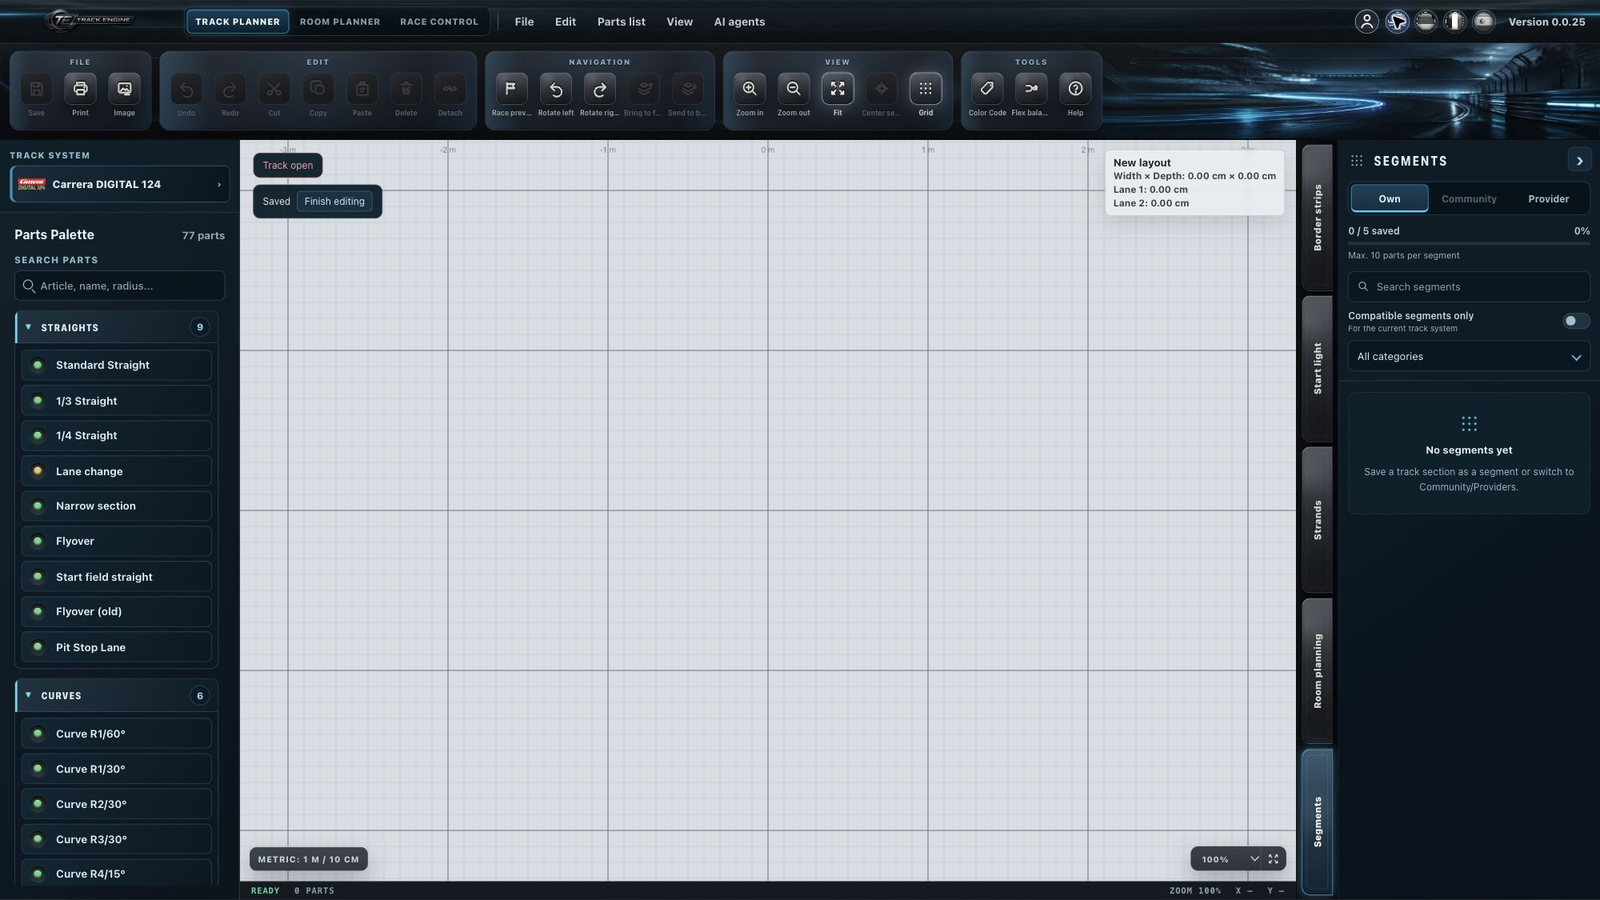Select the Lane change part
Viewport: 1600px width, 900px height.
(x=116, y=471)
